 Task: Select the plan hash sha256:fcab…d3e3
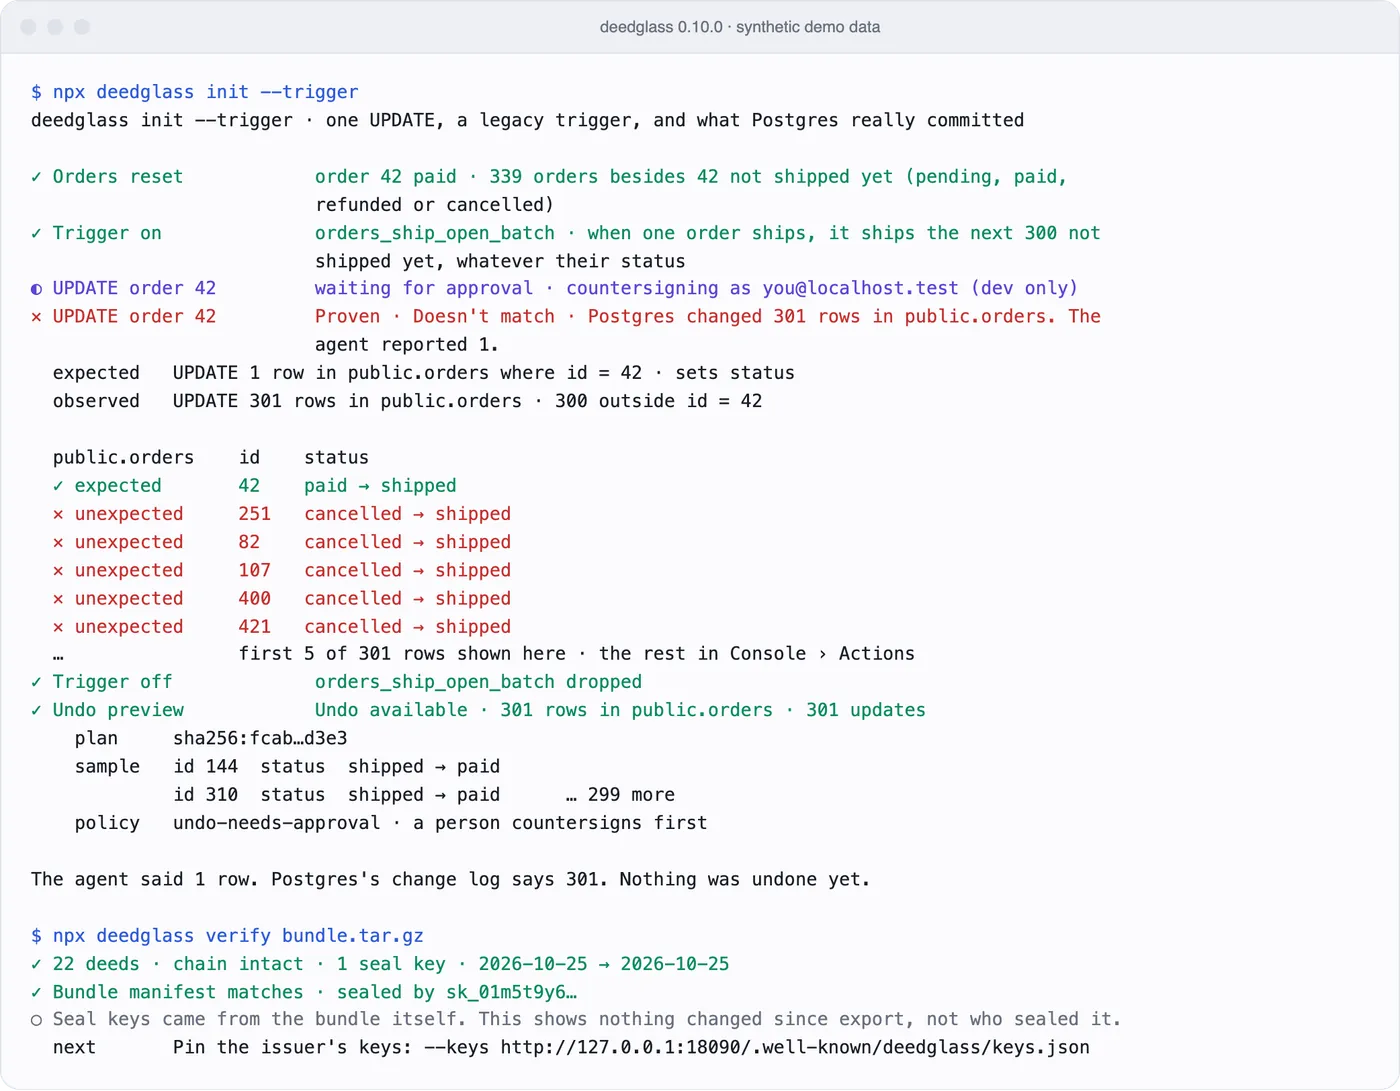pyautogui.click(x=260, y=738)
